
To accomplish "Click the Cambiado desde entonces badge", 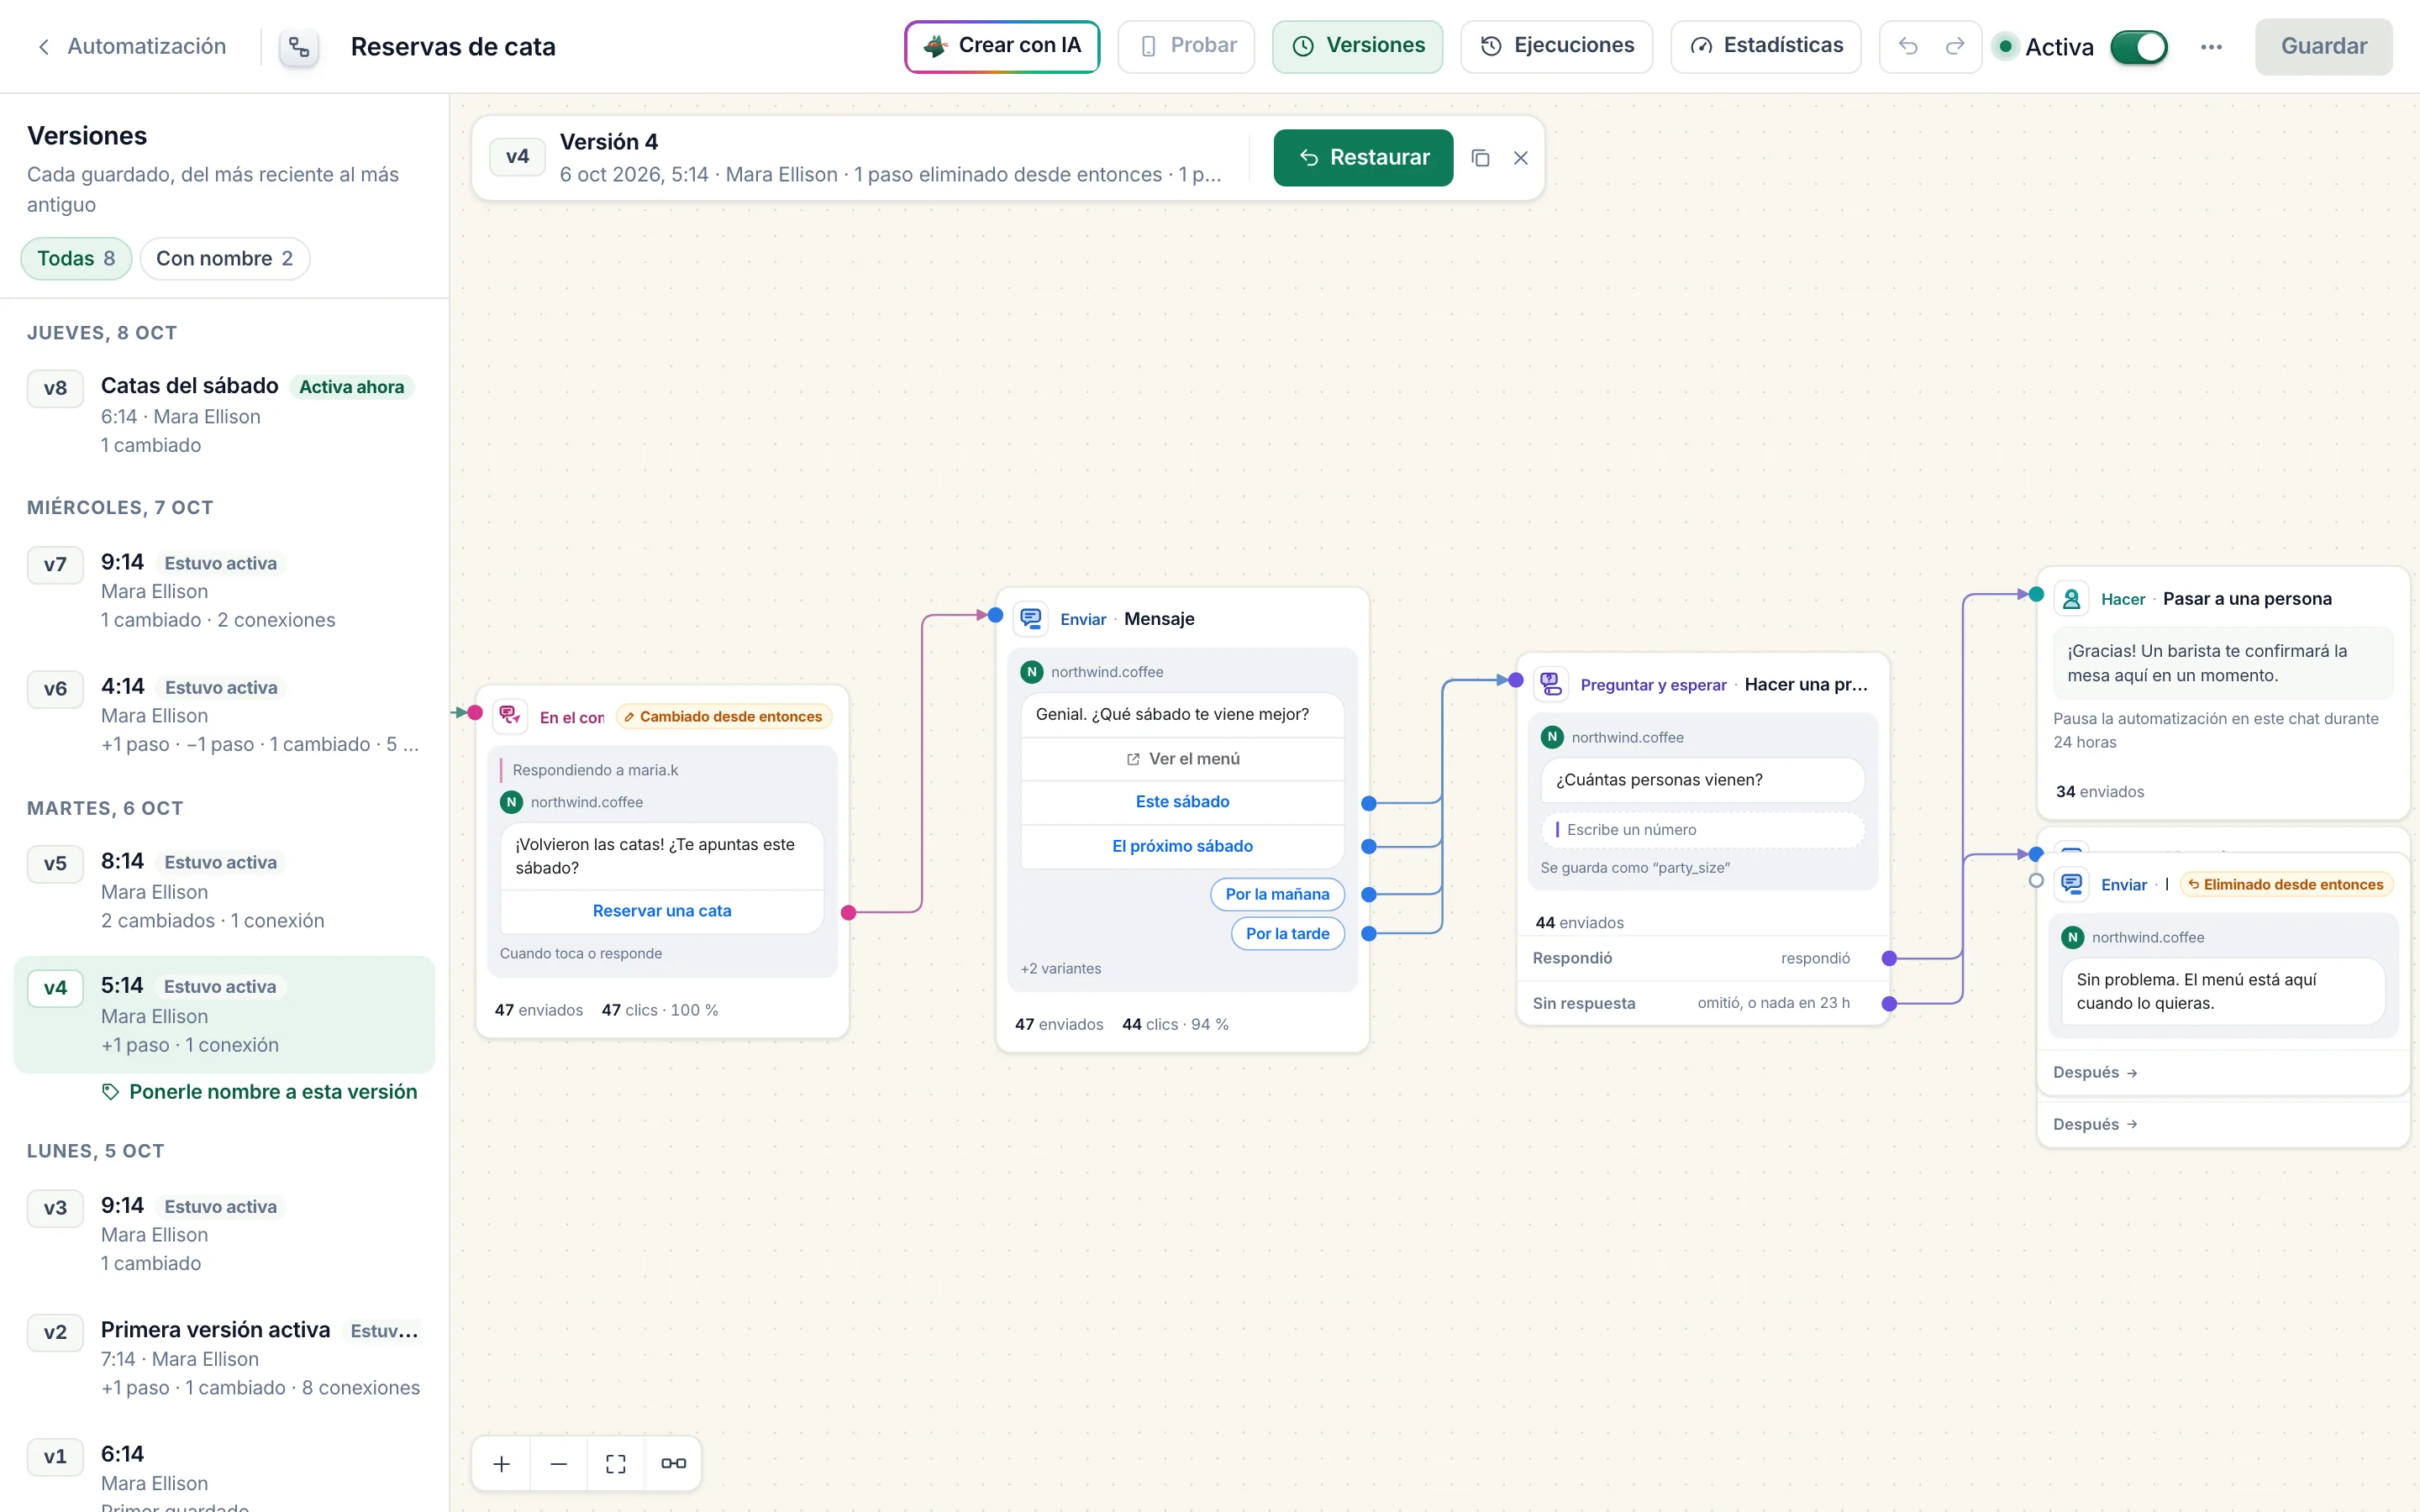I will click(723, 716).
